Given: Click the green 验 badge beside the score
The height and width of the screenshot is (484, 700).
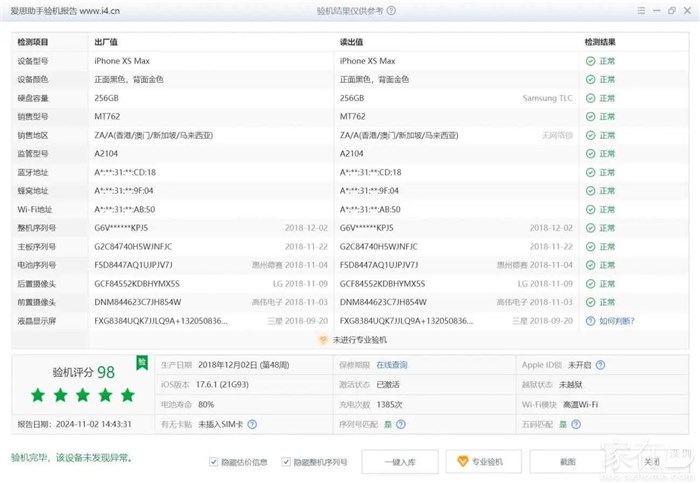Looking at the screenshot, I should click(142, 362).
